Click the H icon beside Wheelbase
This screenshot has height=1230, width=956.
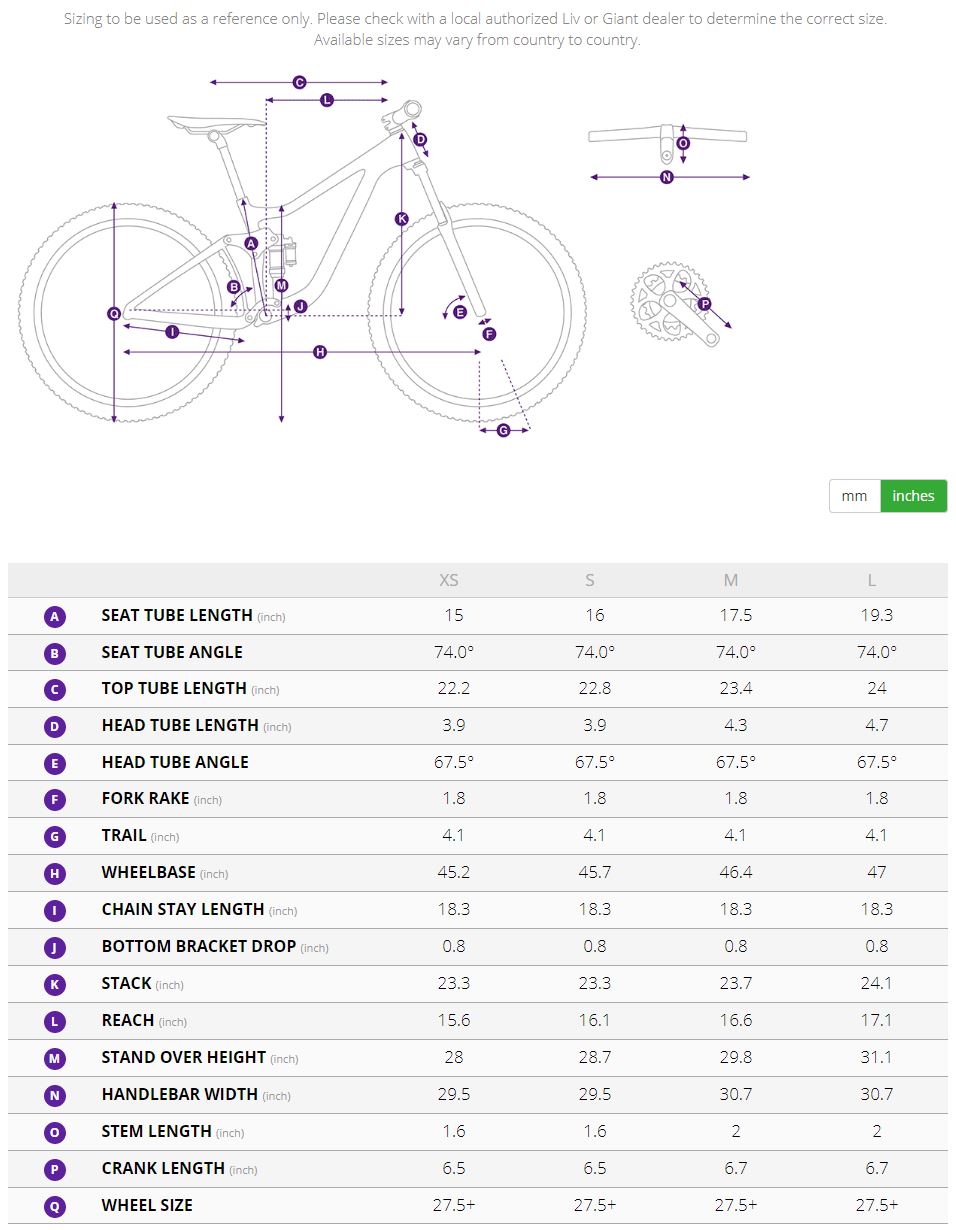(55, 874)
